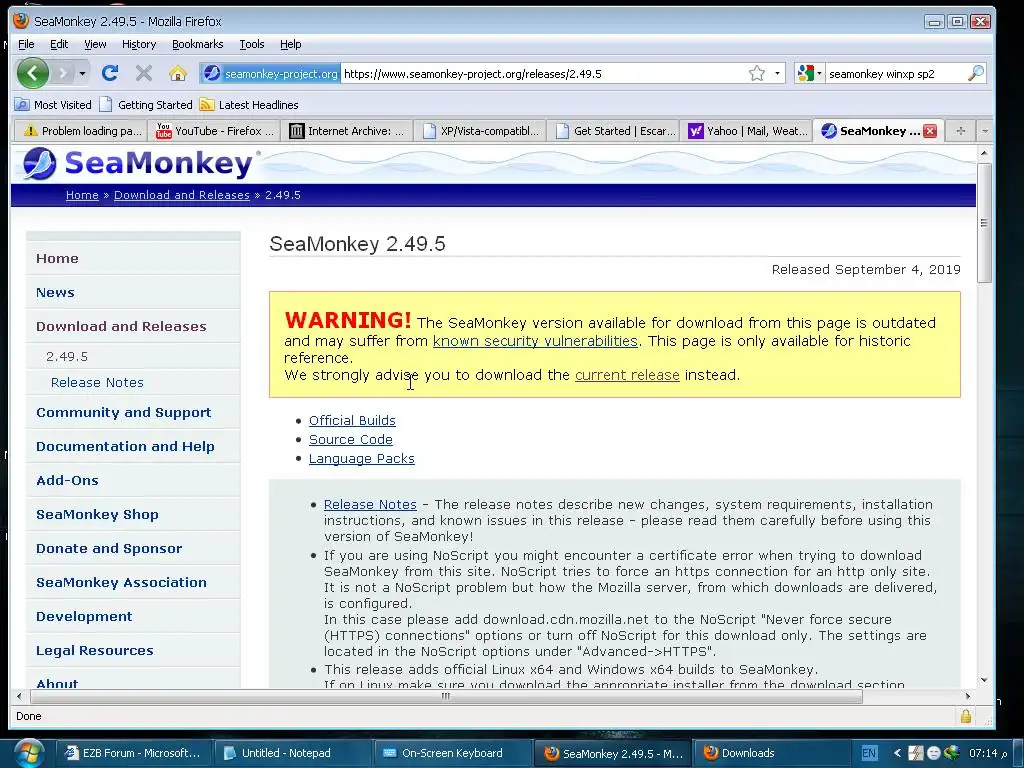Click the seamonkey-project.org site identity button
1024x768 pixels.
tap(270, 73)
